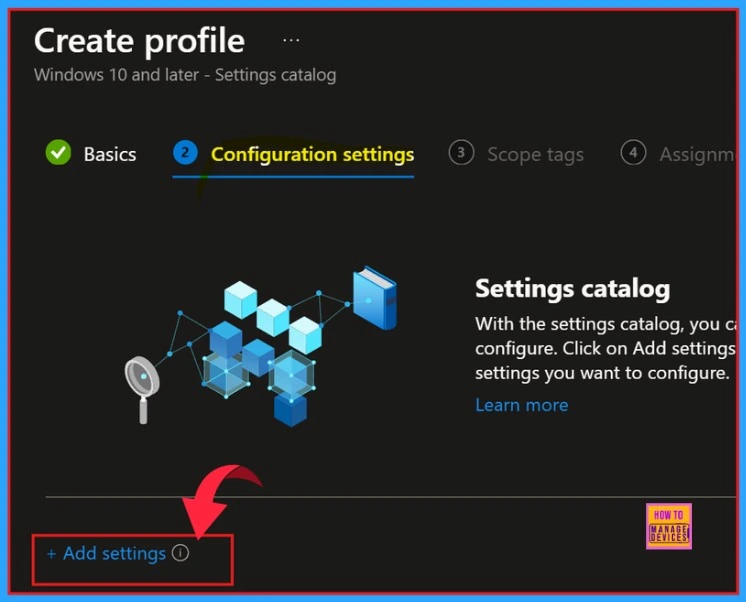Click the step 4 circle icon
The height and width of the screenshot is (602, 746).
(x=633, y=152)
